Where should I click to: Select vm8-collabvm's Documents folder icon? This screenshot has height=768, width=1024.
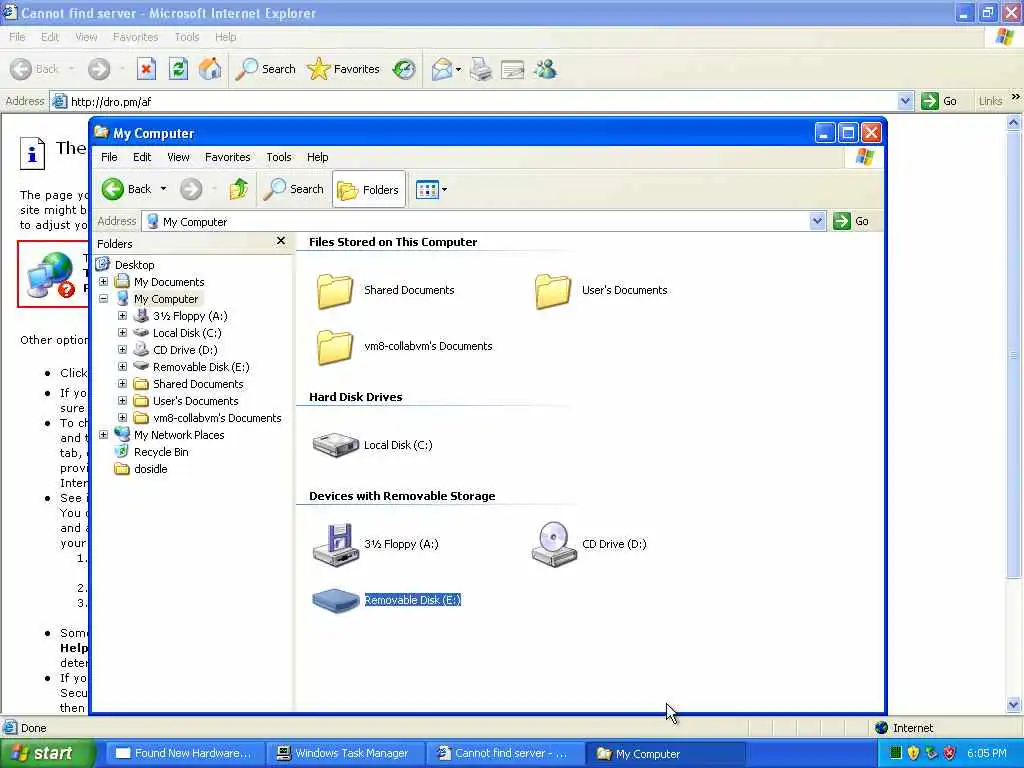335,347
